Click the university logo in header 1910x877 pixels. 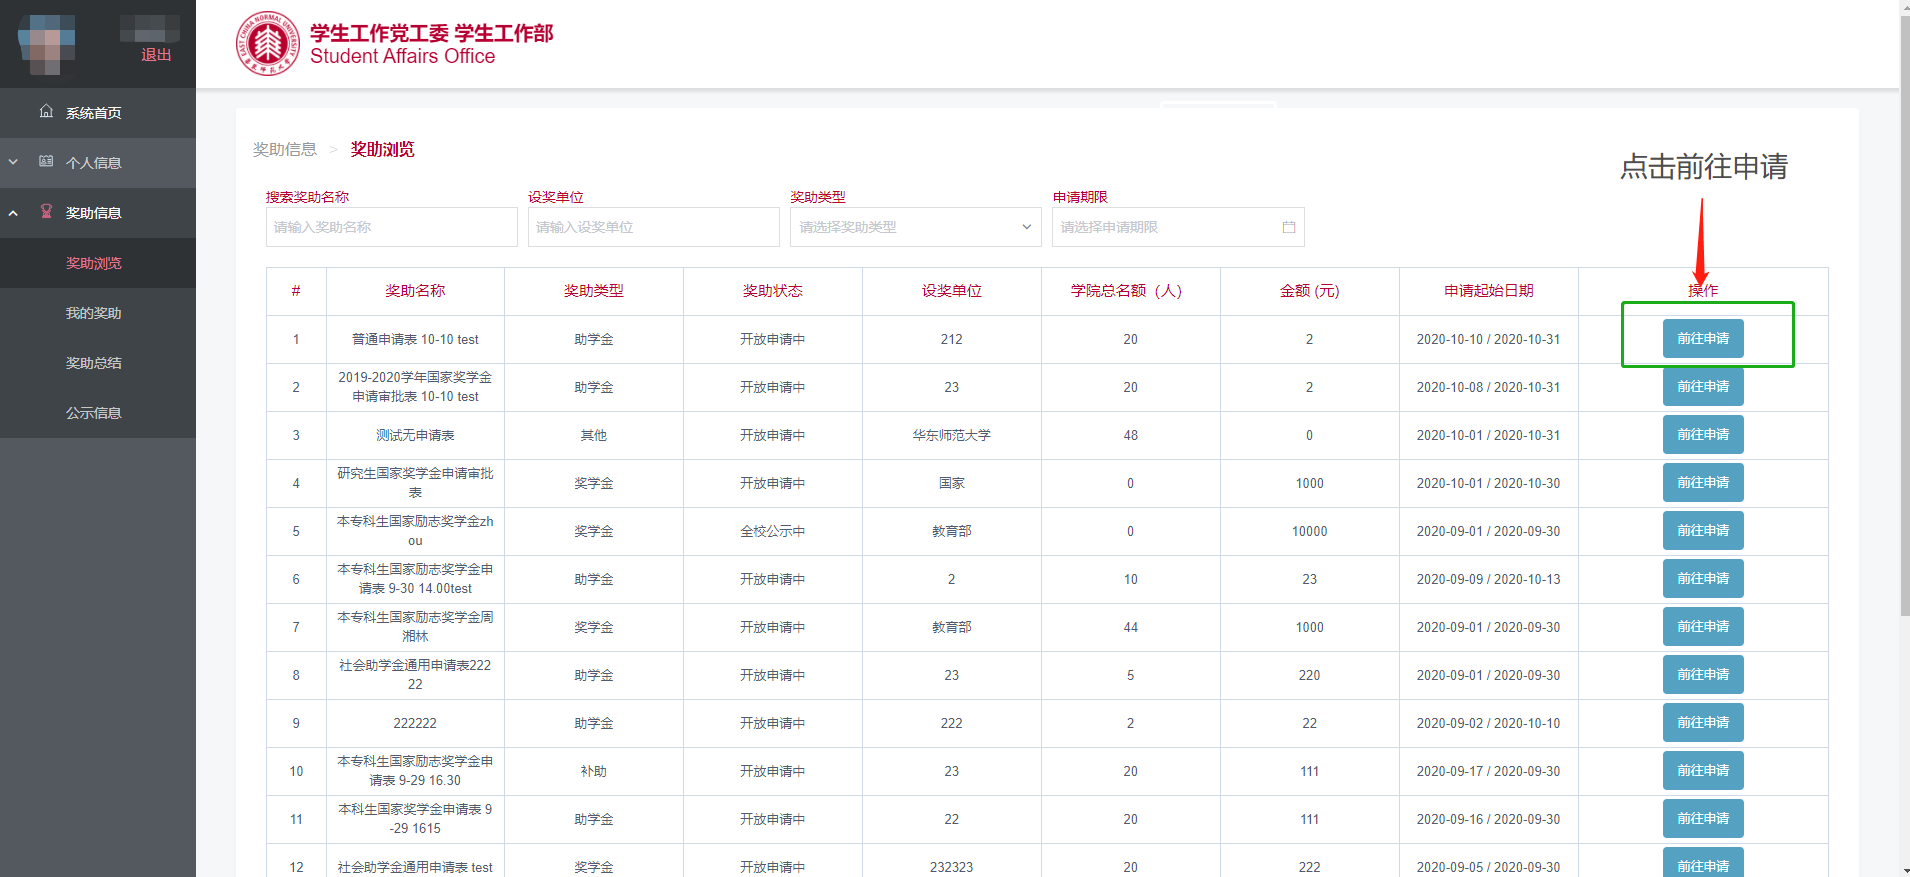pos(267,44)
